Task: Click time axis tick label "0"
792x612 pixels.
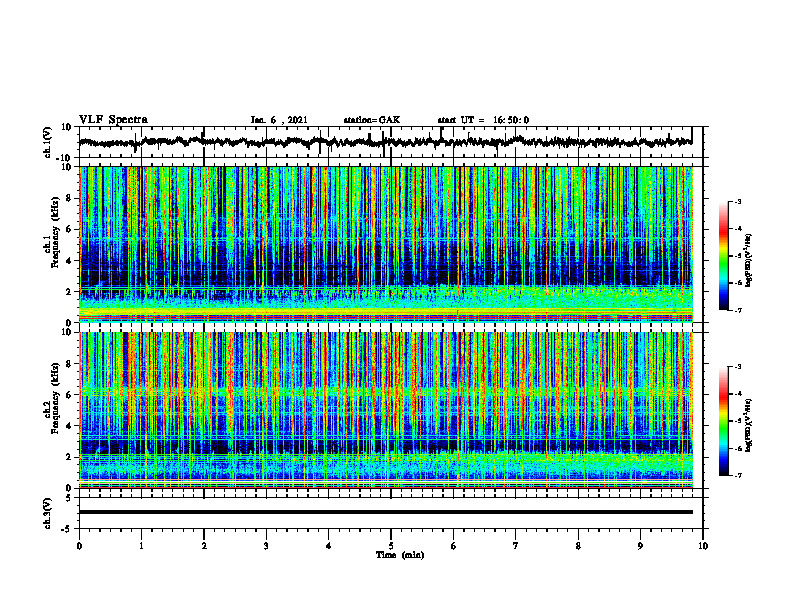Action: (x=79, y=546)
